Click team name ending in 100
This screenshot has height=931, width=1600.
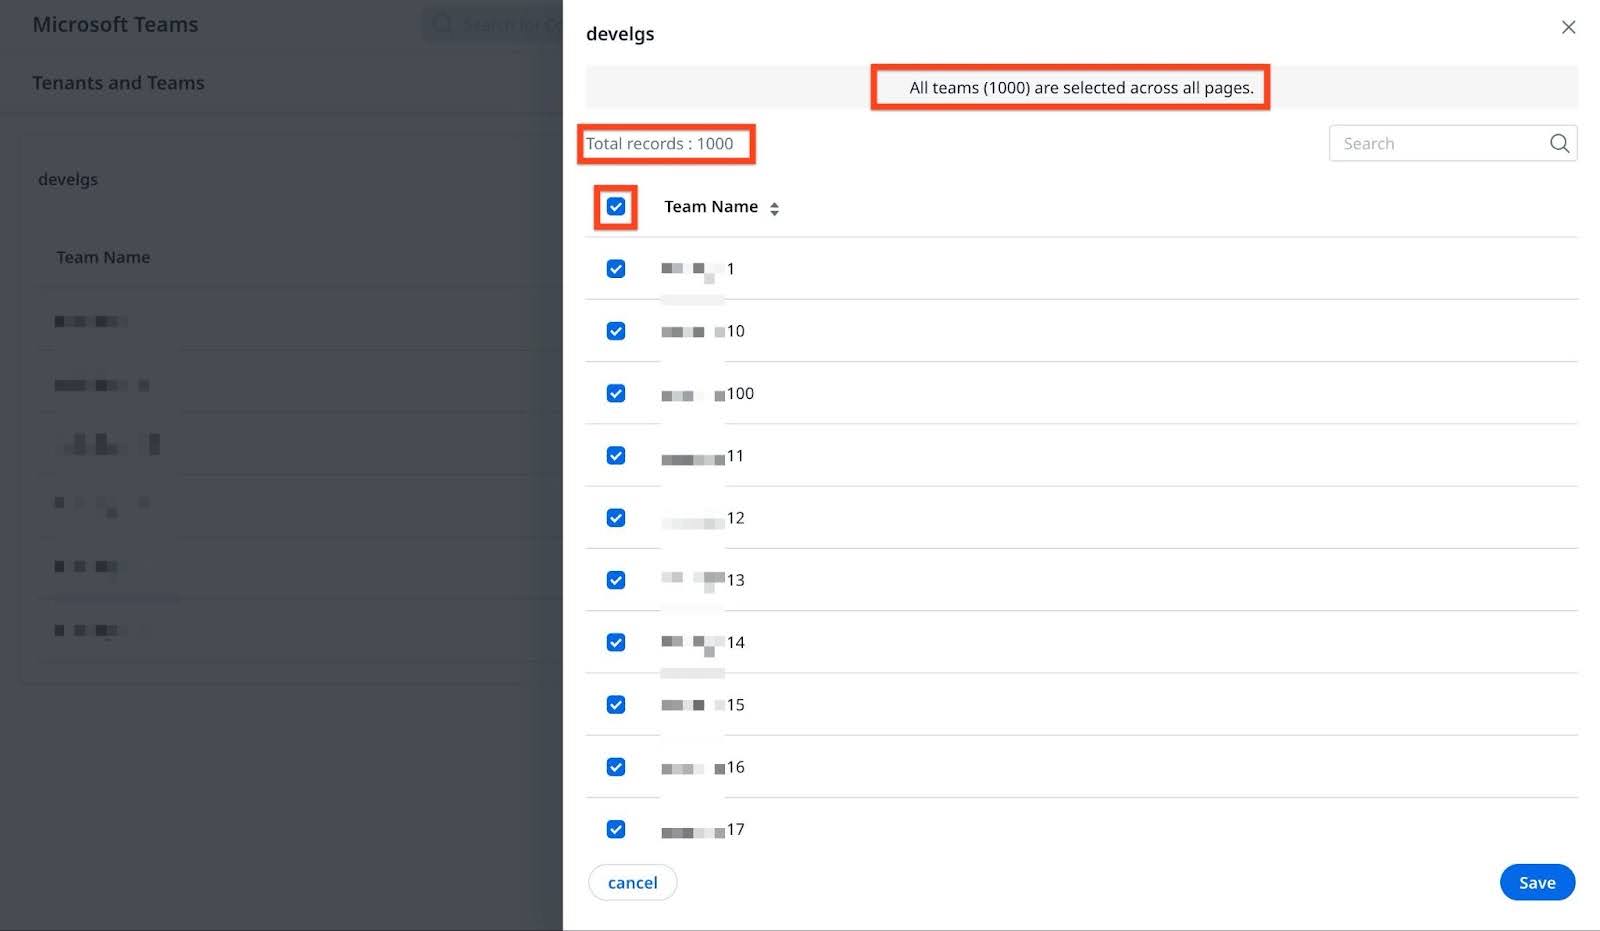pos(707,394)
